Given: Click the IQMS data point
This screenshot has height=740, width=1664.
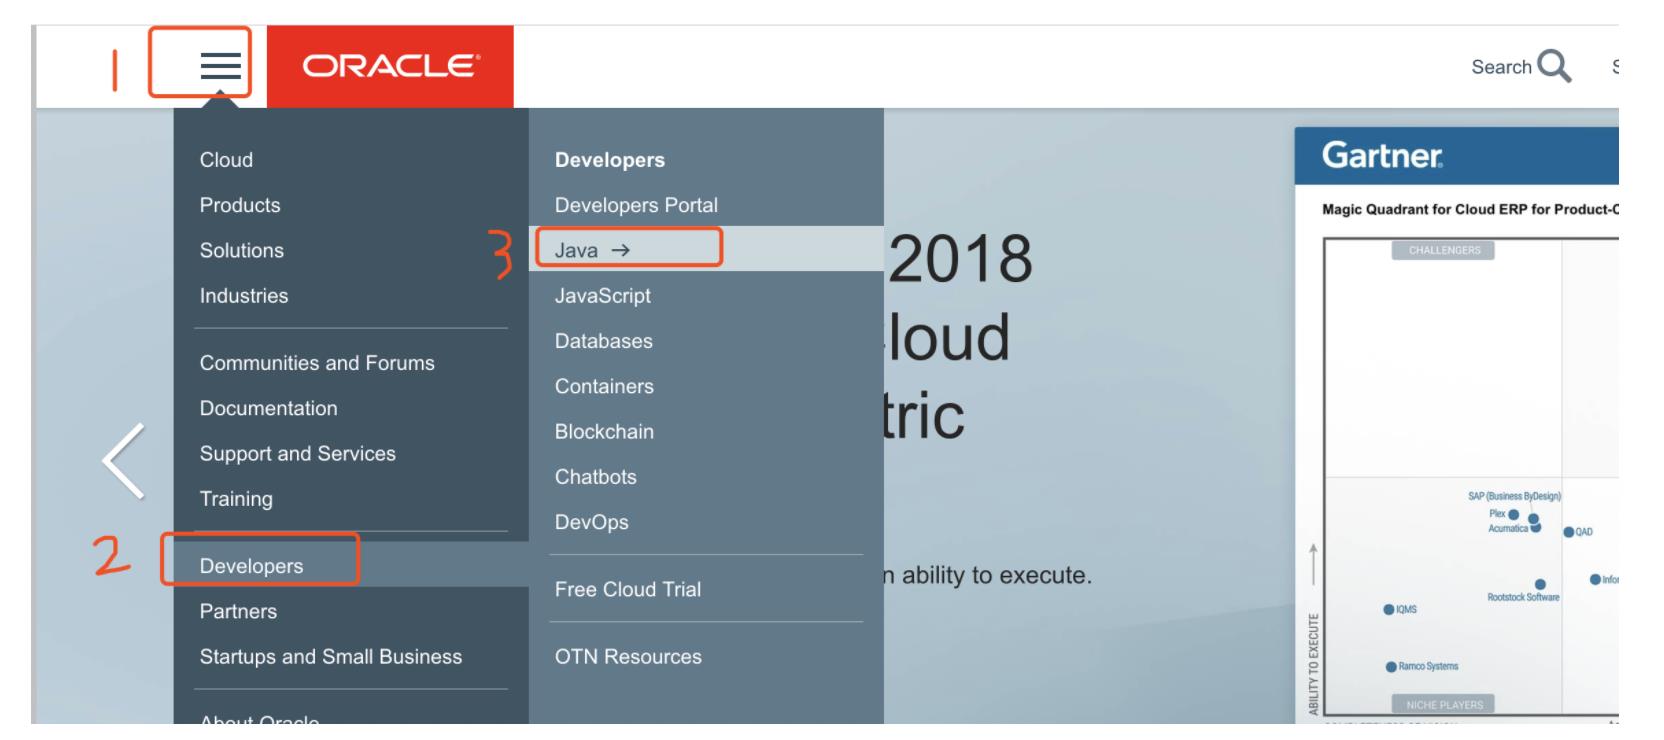Looking at the screenshot, I should click(x=1389, y=609).
